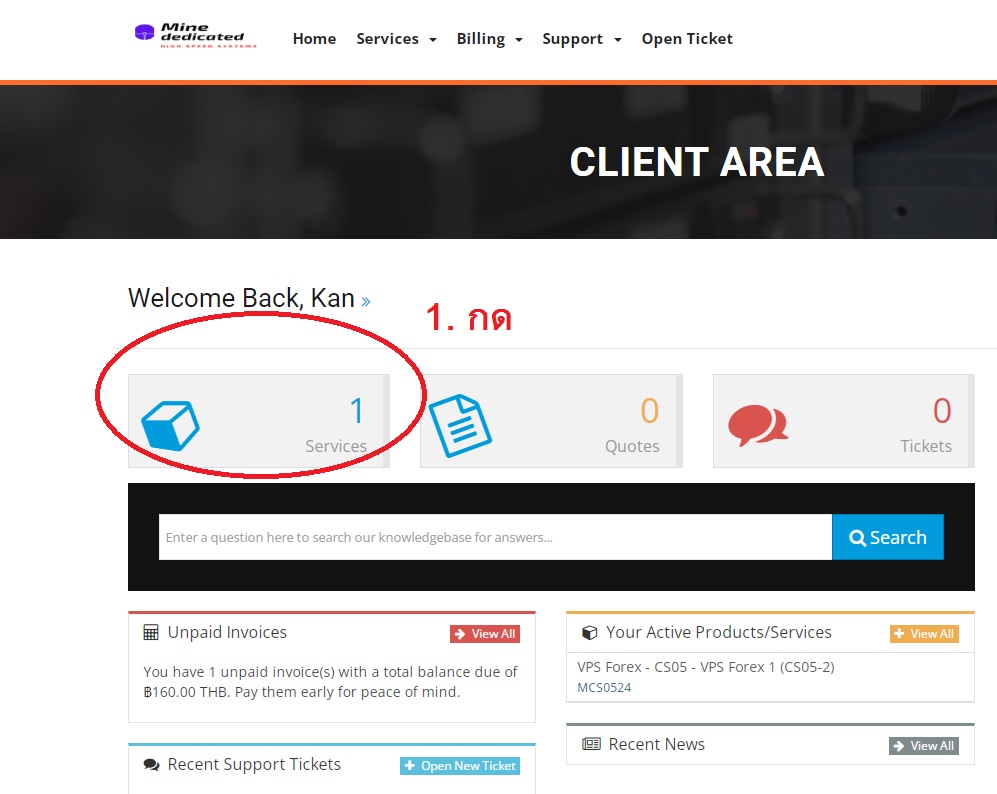
Task: Open the red speech bubbles Tickets icon
Action: (758, 425)
